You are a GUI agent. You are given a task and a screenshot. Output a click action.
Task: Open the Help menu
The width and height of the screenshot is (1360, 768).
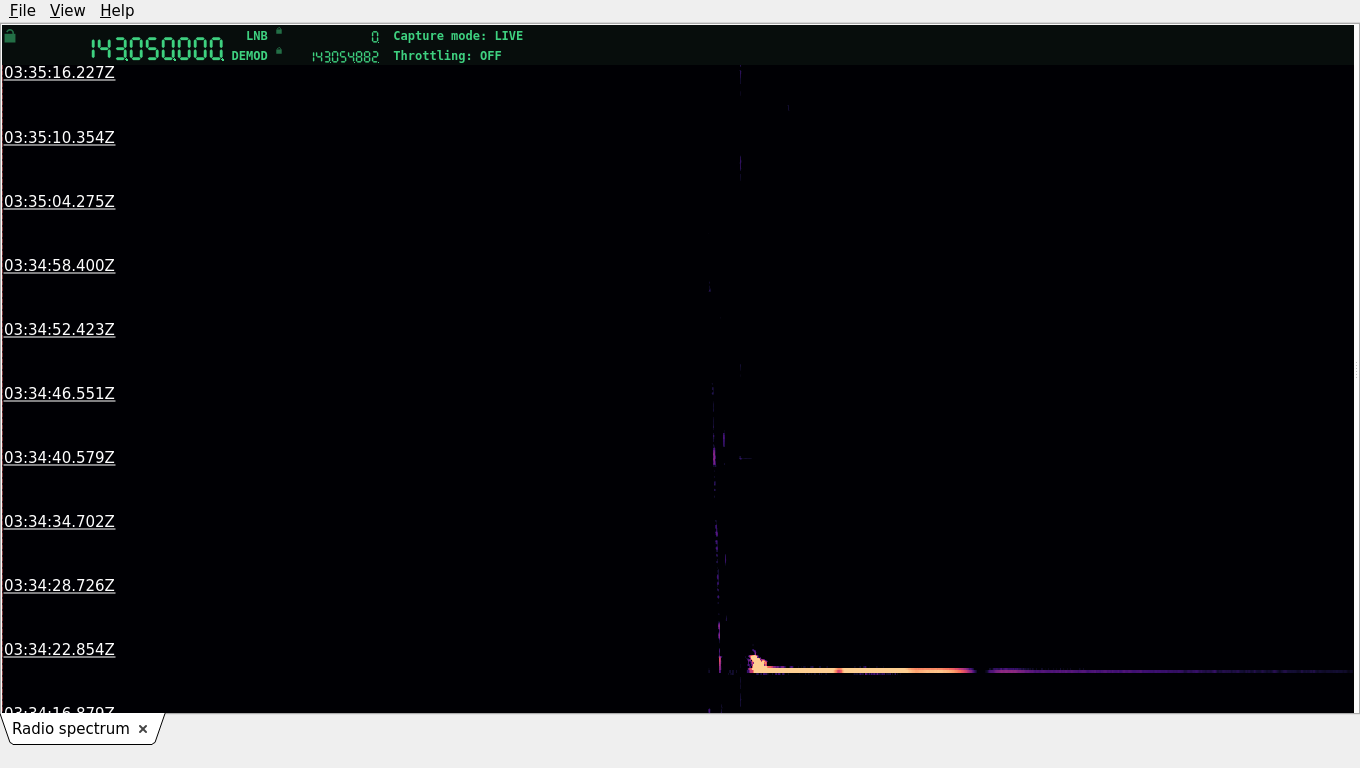pos(117,10)
